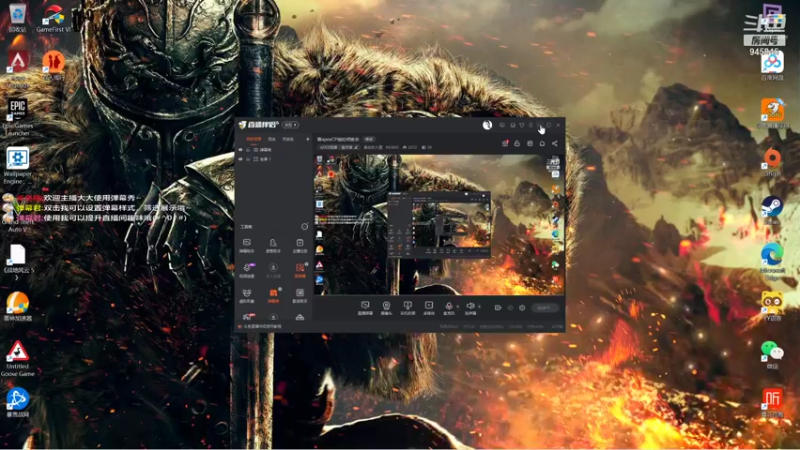Open the first toolbox tool in top row
The width and height of the screenshot is (800, 450).
tap(247, 246)
